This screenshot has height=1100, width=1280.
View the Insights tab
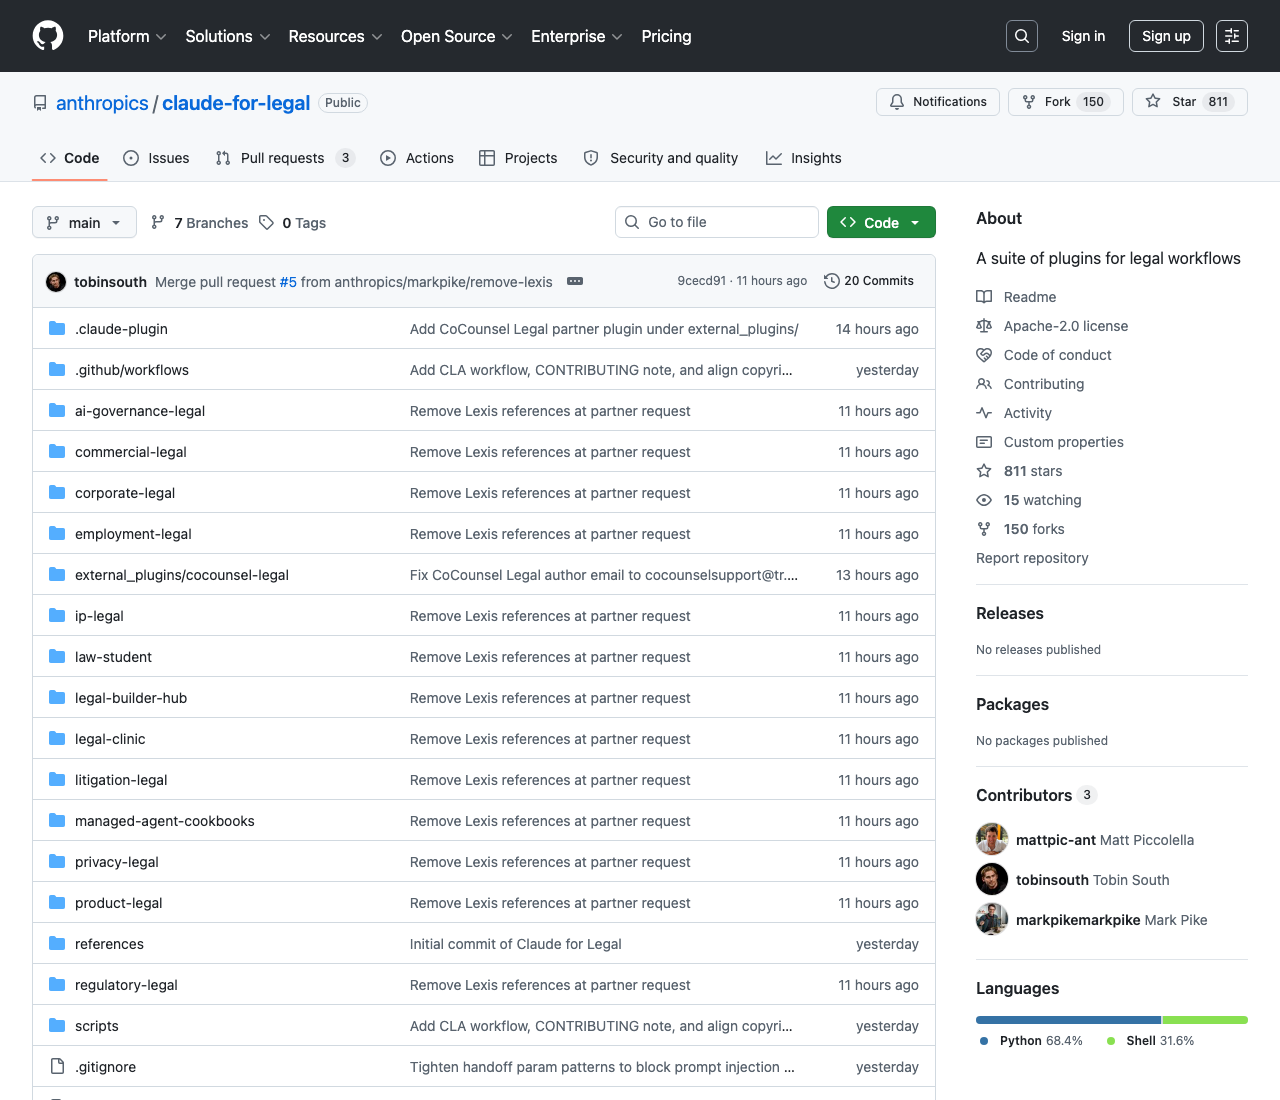pyautogui.click(x=803, y=158)
